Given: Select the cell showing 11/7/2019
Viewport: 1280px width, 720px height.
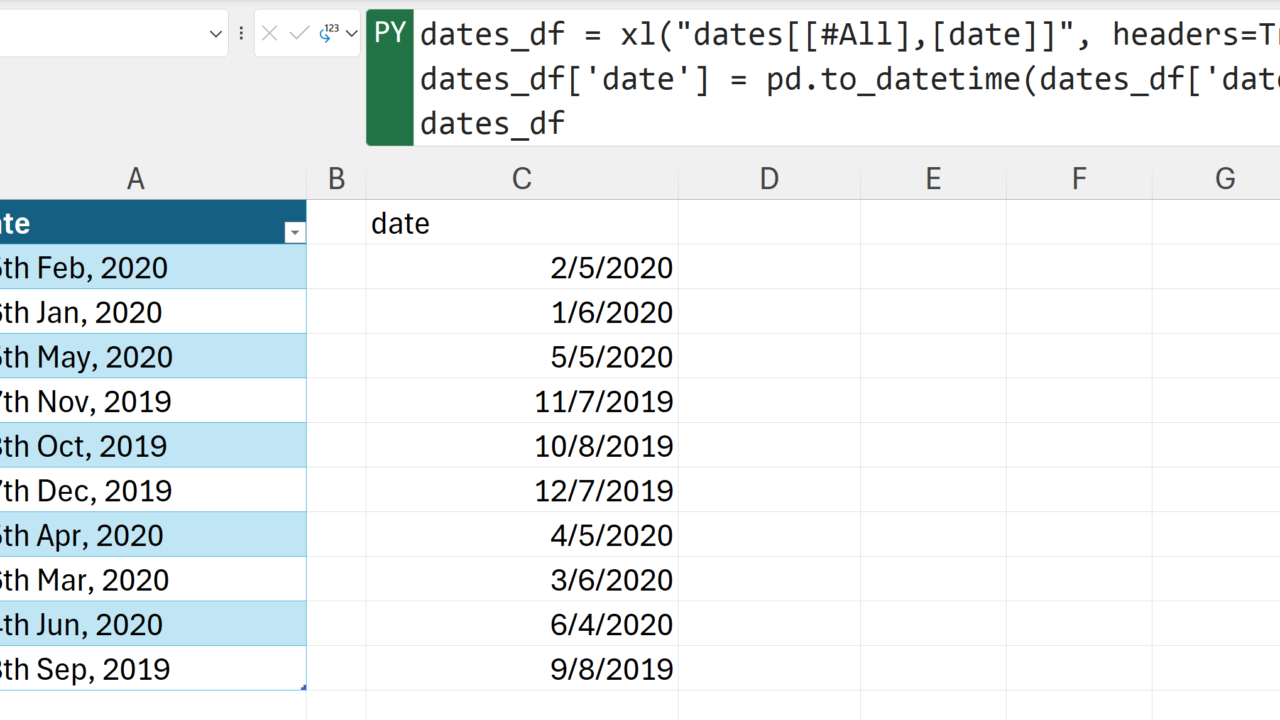Looking at the screenshot, I should [522, 402].
